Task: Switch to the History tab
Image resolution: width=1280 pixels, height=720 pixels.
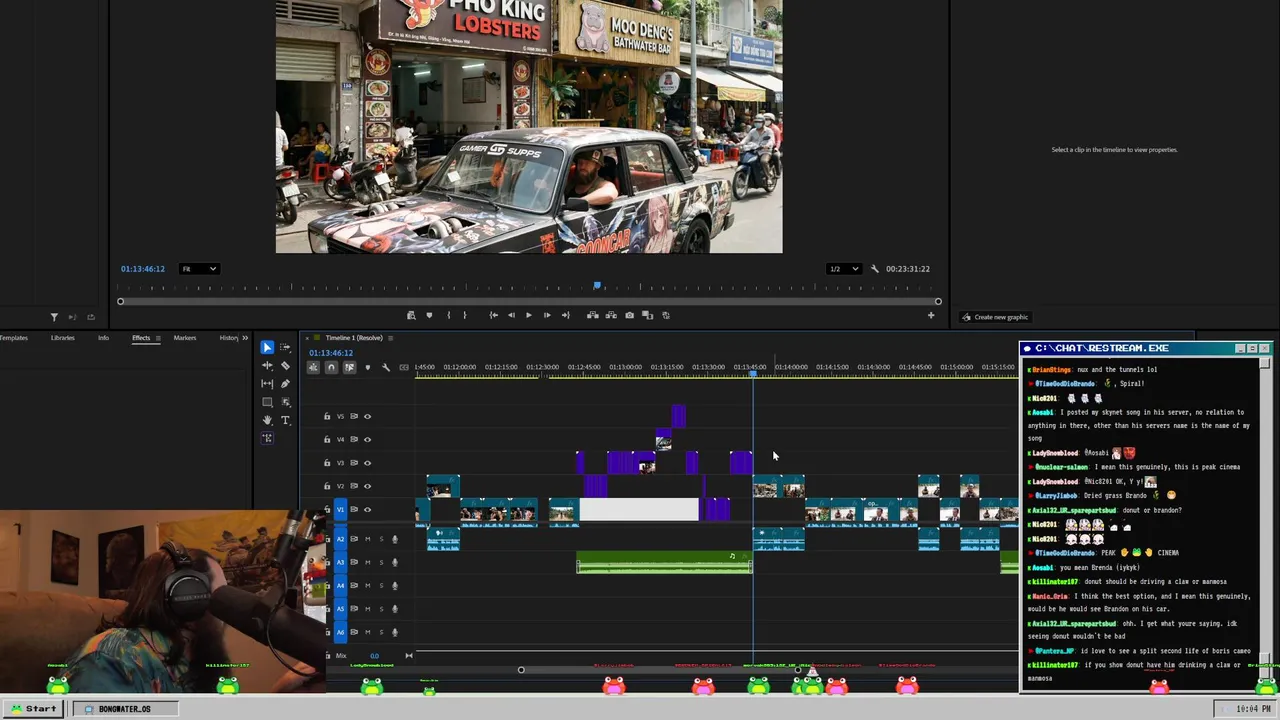Action: tap(228, 338)
